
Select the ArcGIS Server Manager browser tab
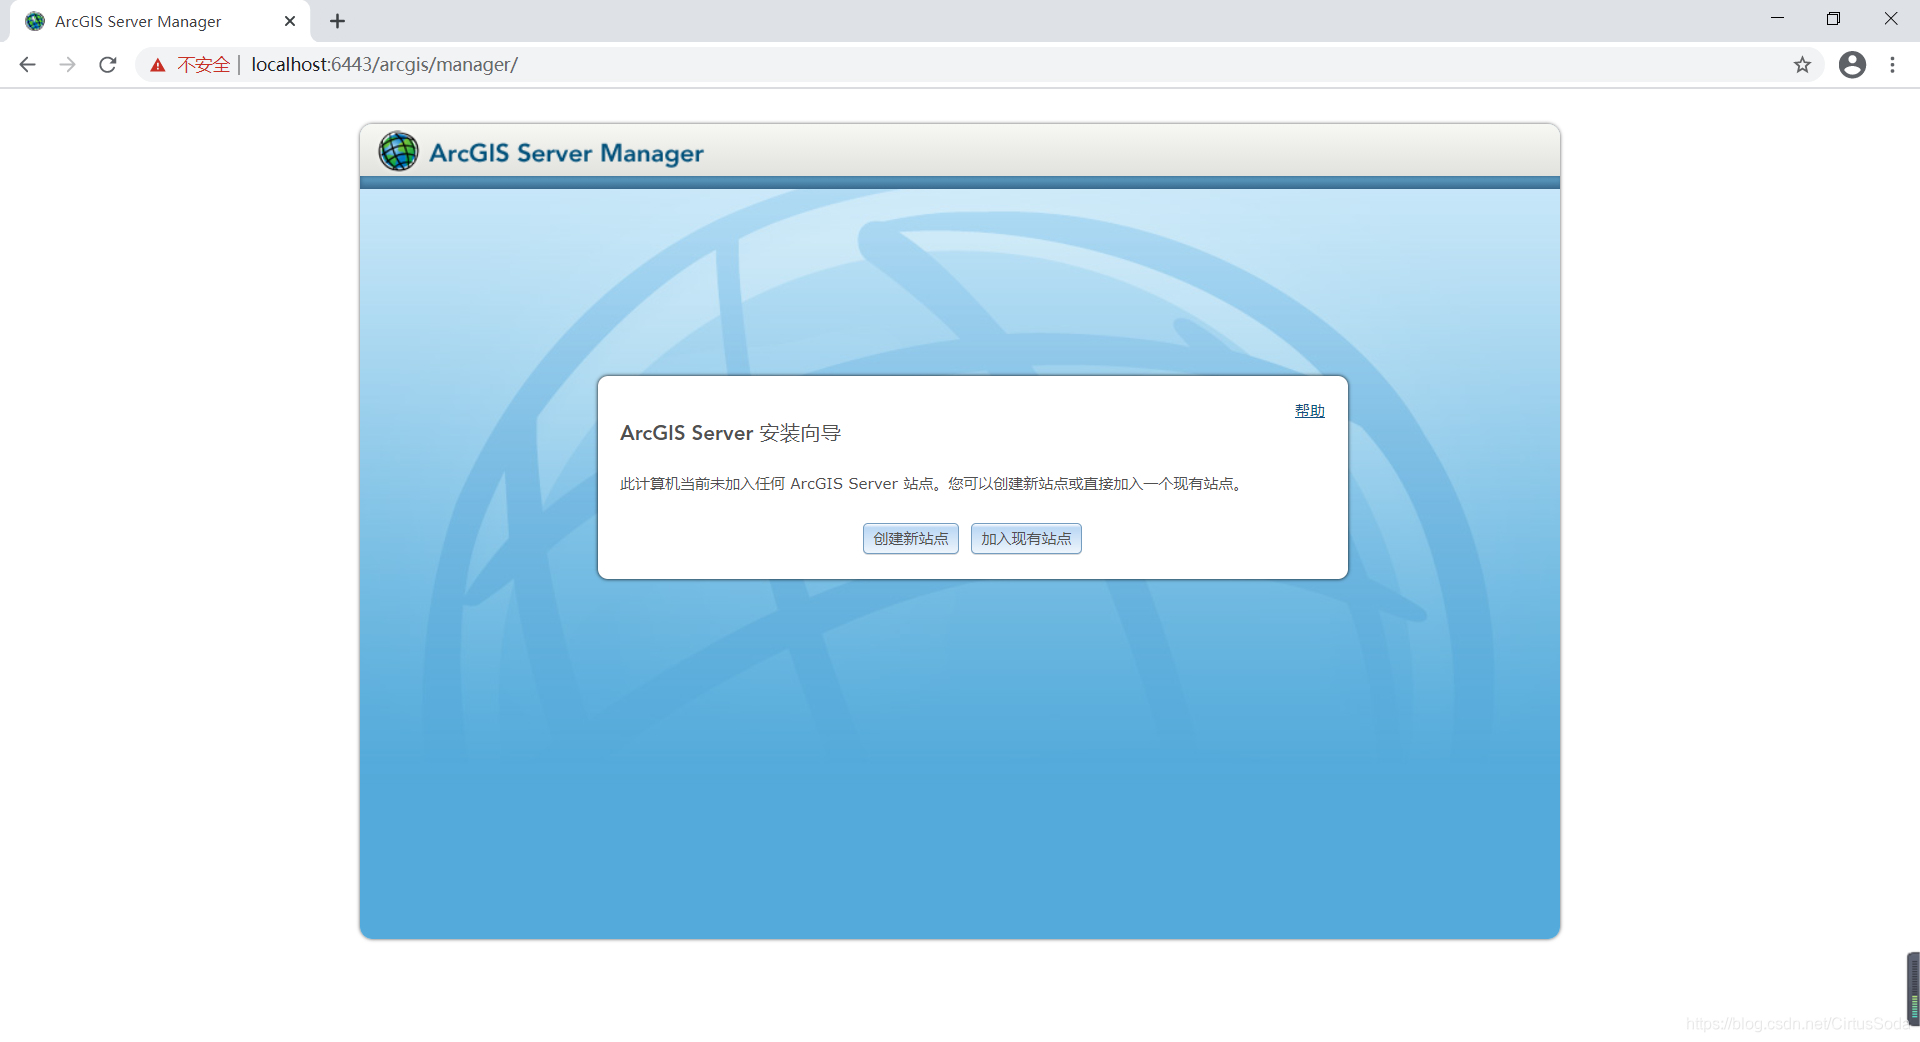coord(160,21)
